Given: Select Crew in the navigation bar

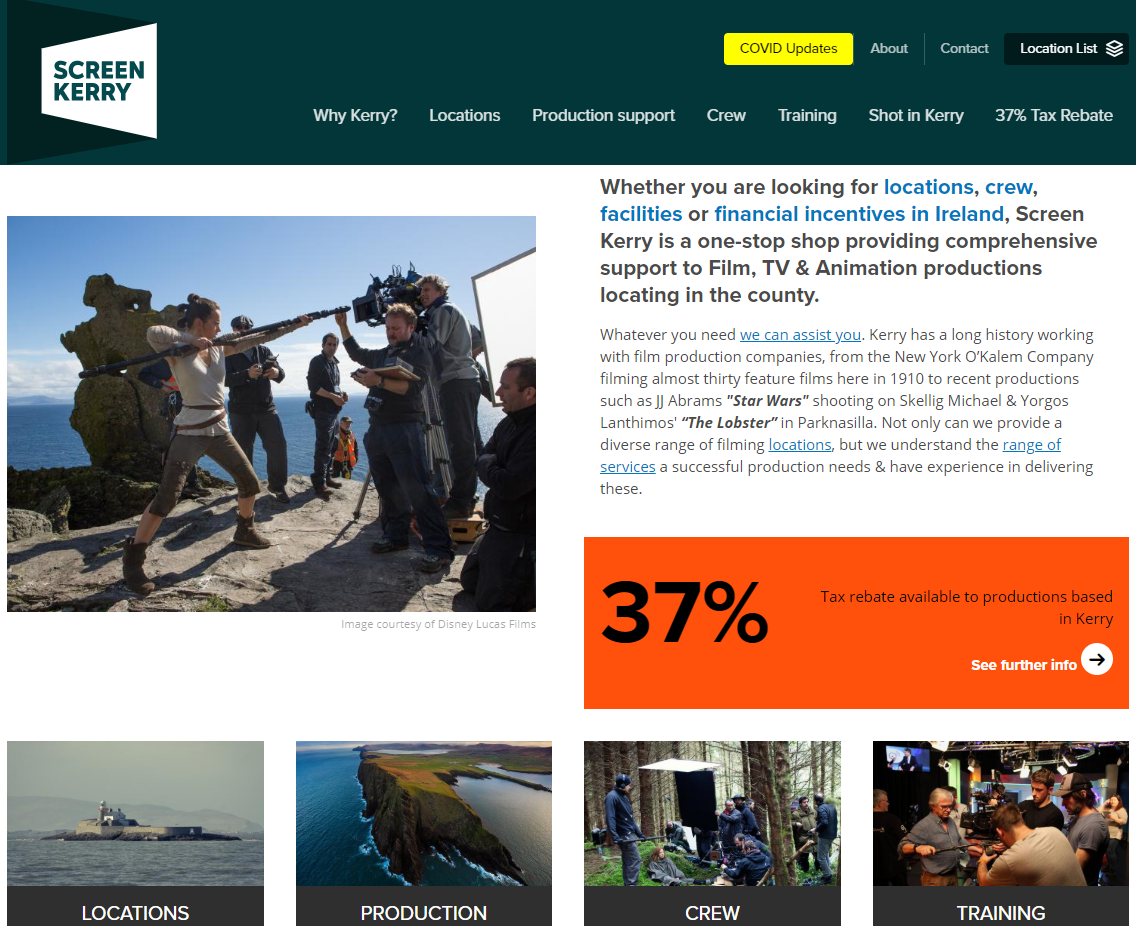Looking at the screenshot, I should click(726, 115).
